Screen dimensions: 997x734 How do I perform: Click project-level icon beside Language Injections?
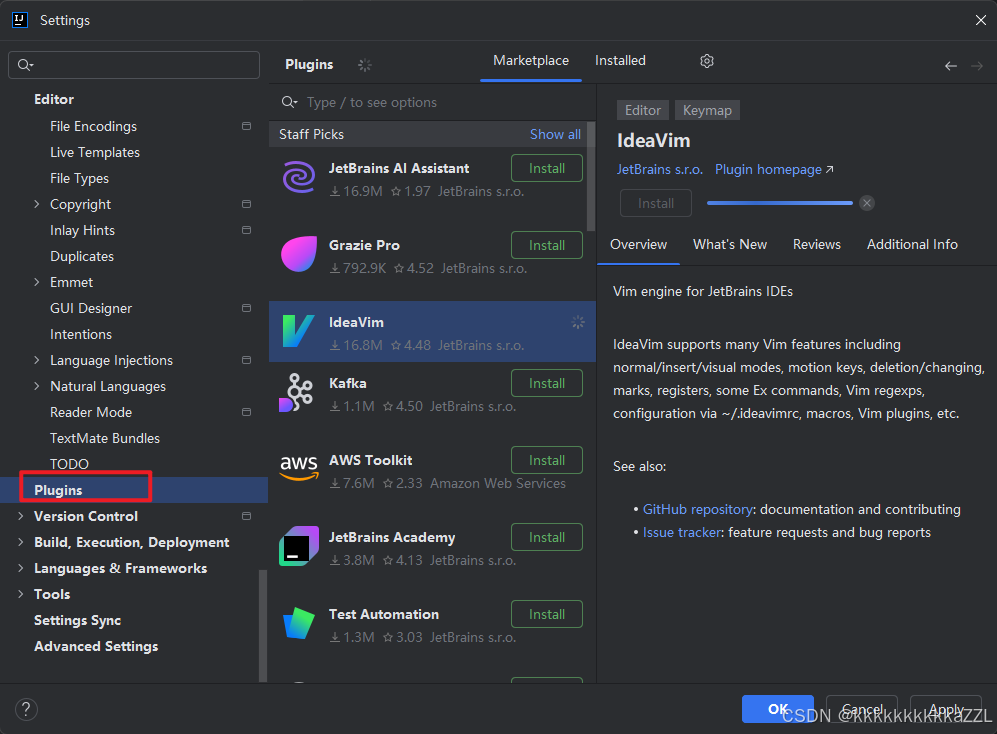(246, 360)
